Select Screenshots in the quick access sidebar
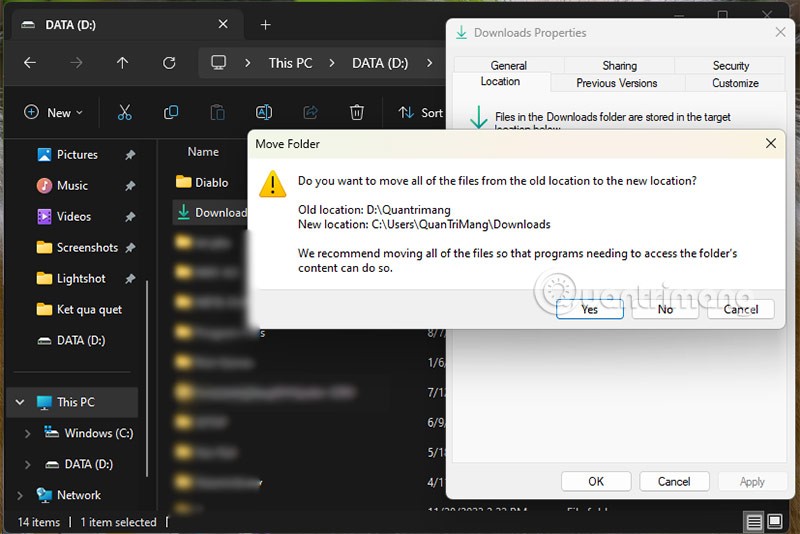 point(87,247)
